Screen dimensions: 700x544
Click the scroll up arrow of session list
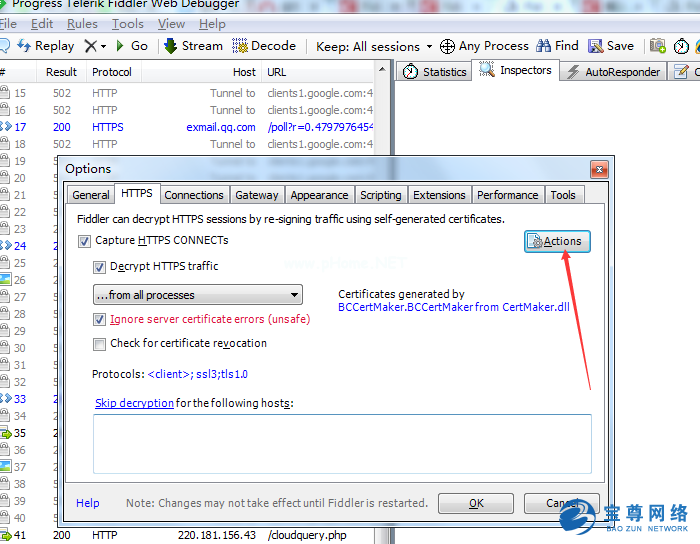382,70
